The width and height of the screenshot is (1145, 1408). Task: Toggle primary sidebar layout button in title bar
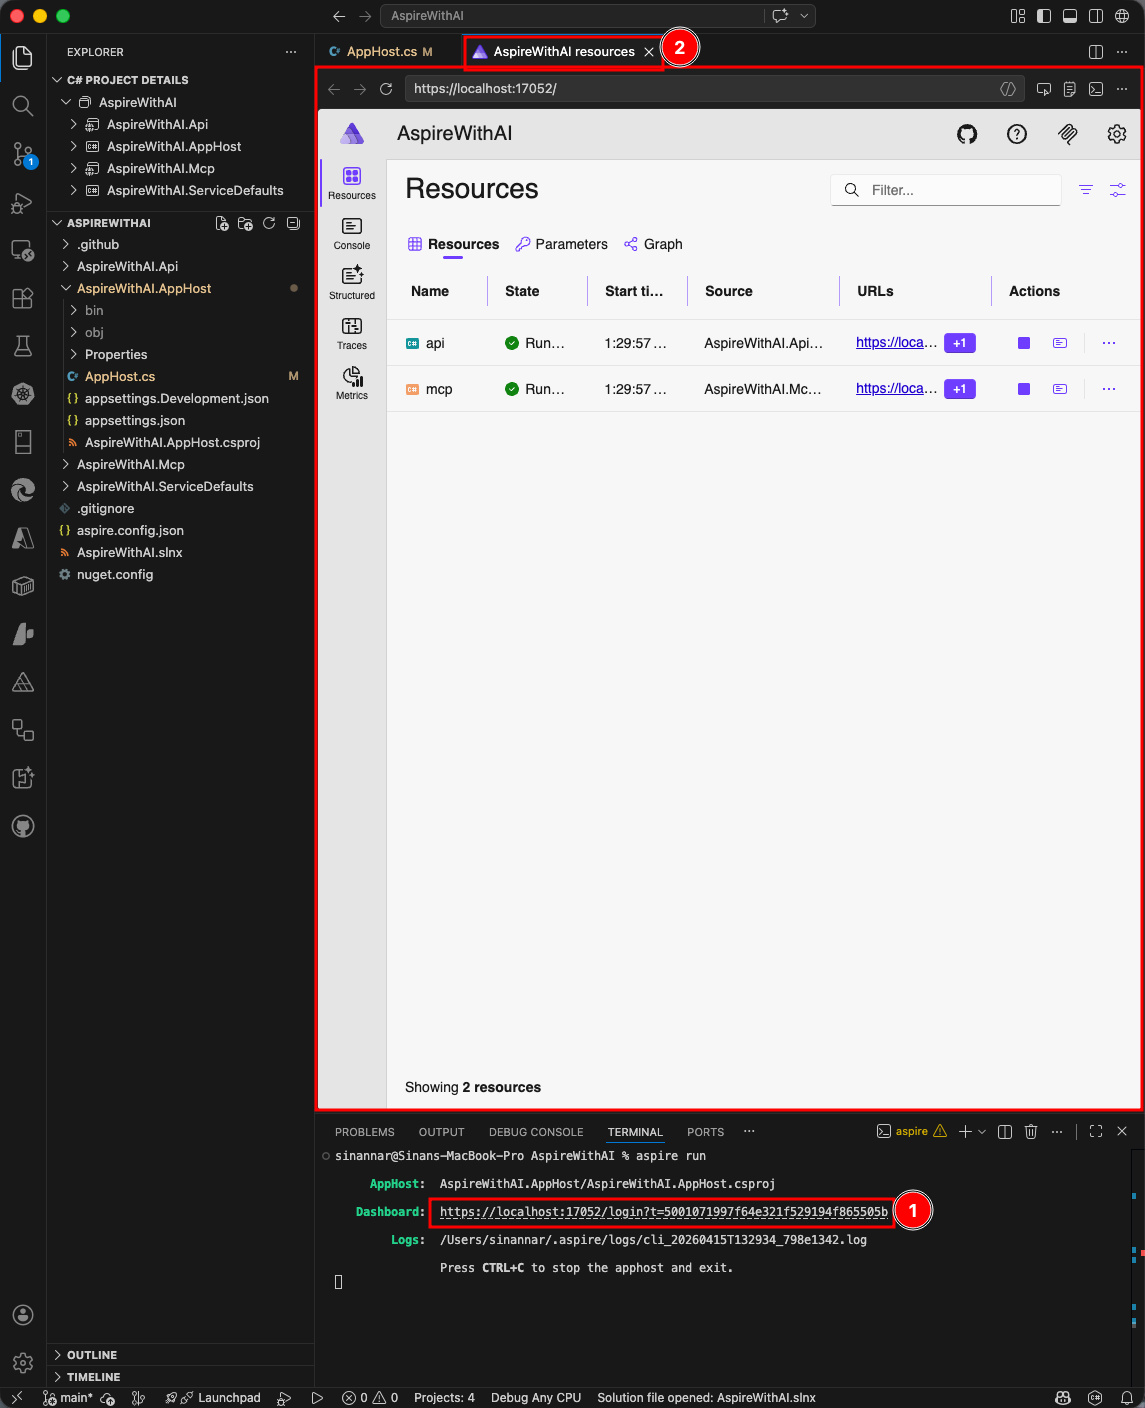[1044, 16]
